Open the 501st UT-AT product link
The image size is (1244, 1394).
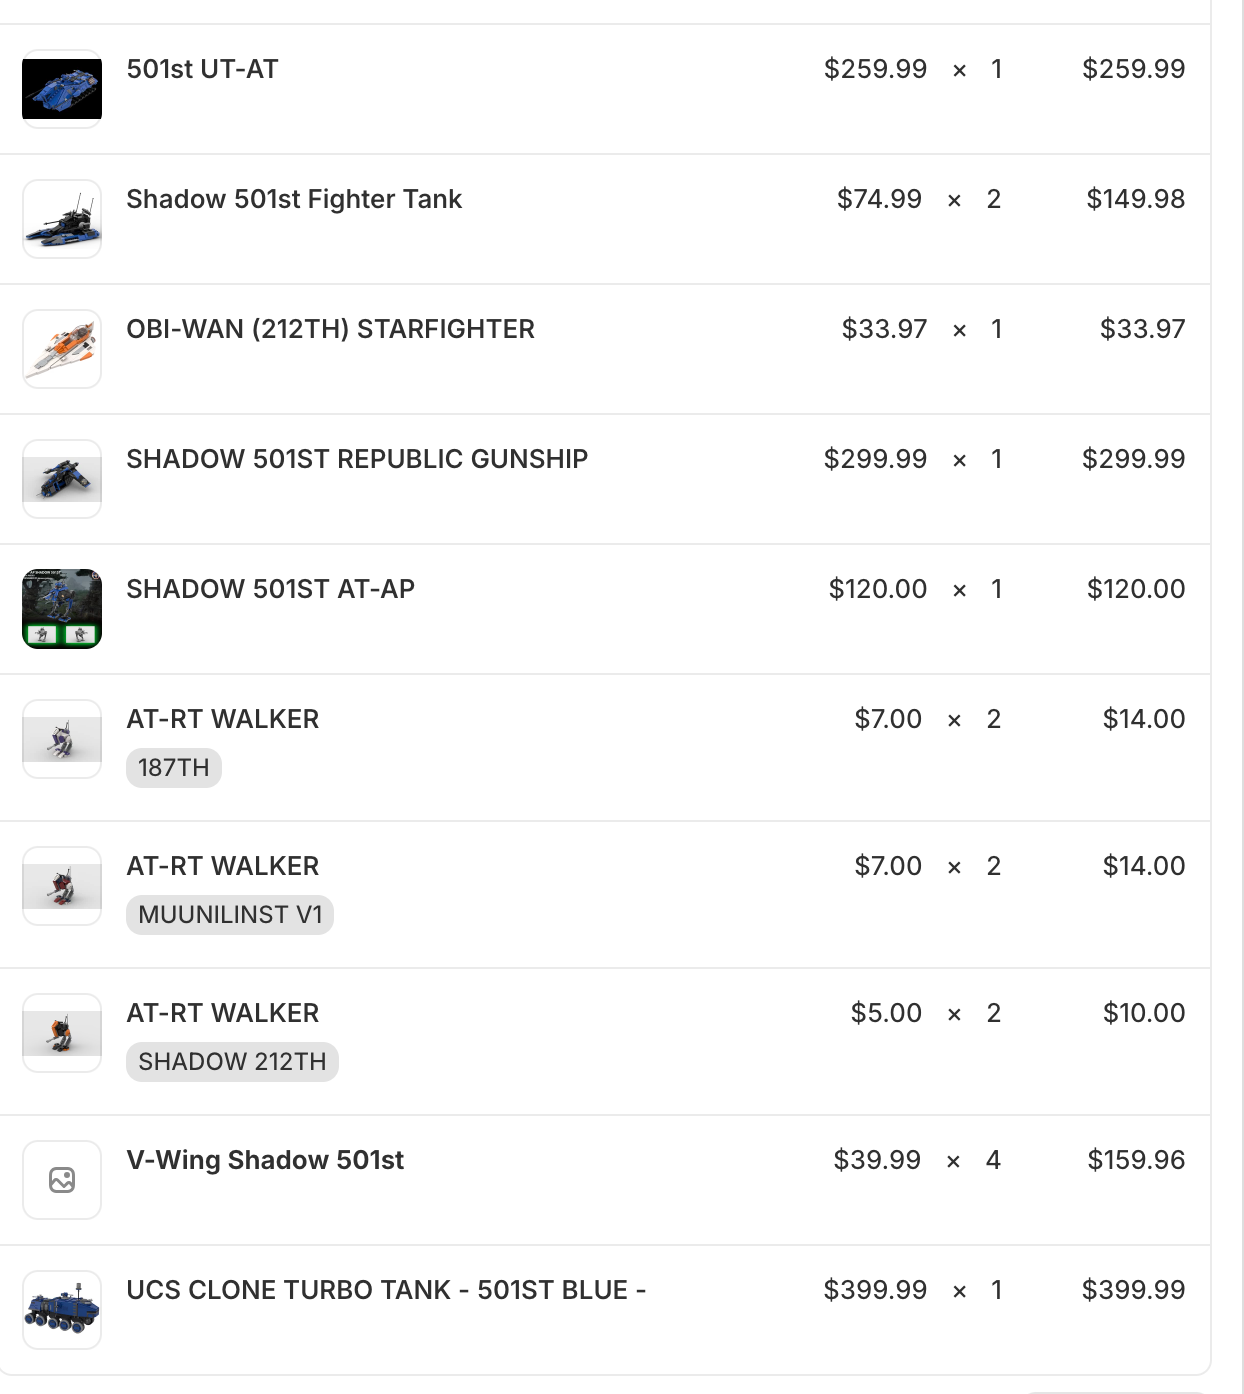(202, 69)
